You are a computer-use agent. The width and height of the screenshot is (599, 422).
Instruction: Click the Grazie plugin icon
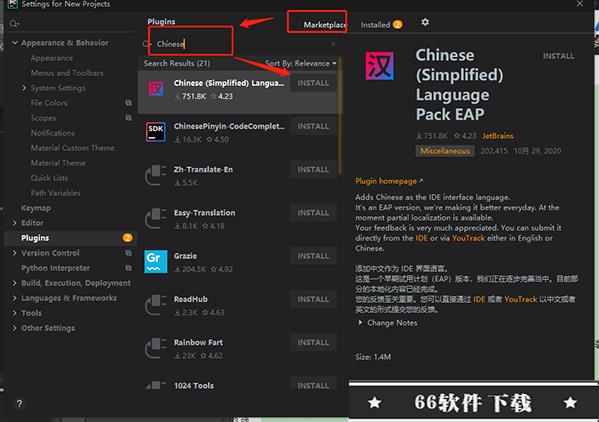click(156, 262)
